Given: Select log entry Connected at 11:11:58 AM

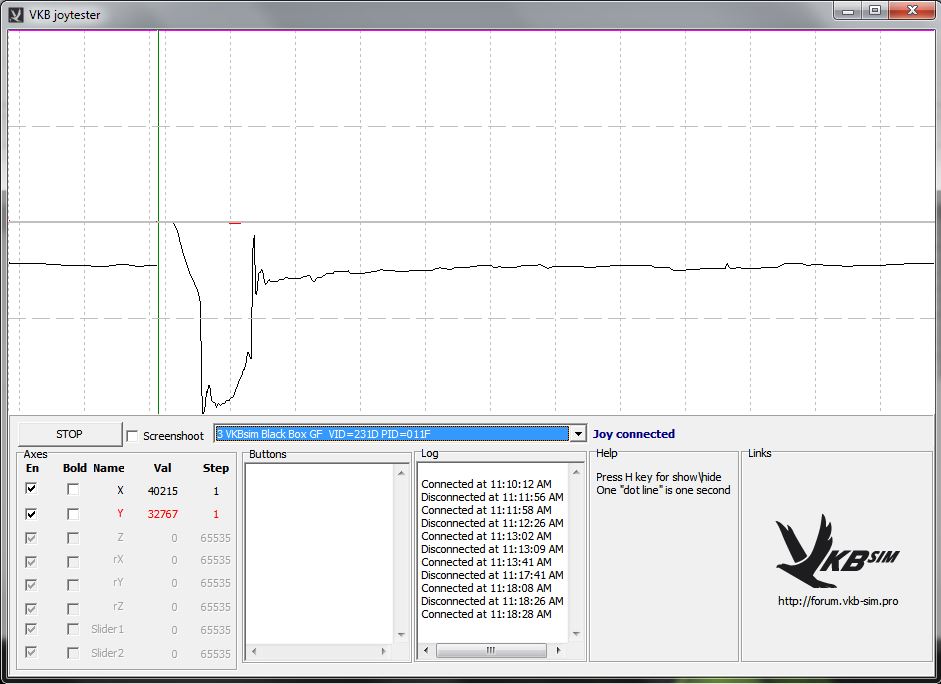Looking at the screenshot, I should coord(486,510).
